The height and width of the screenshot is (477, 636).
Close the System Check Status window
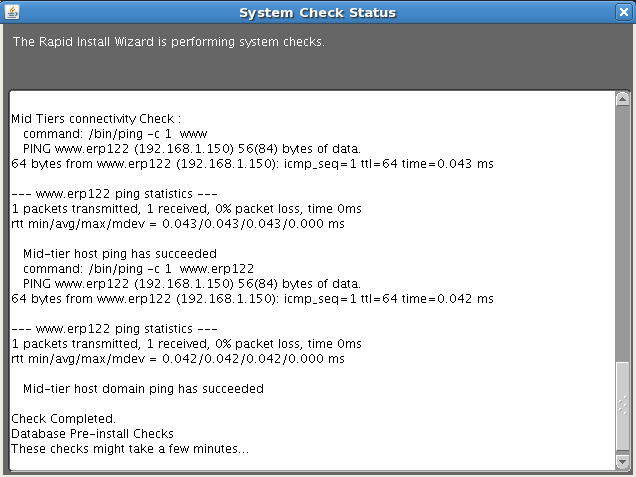[x=623, y=13]
